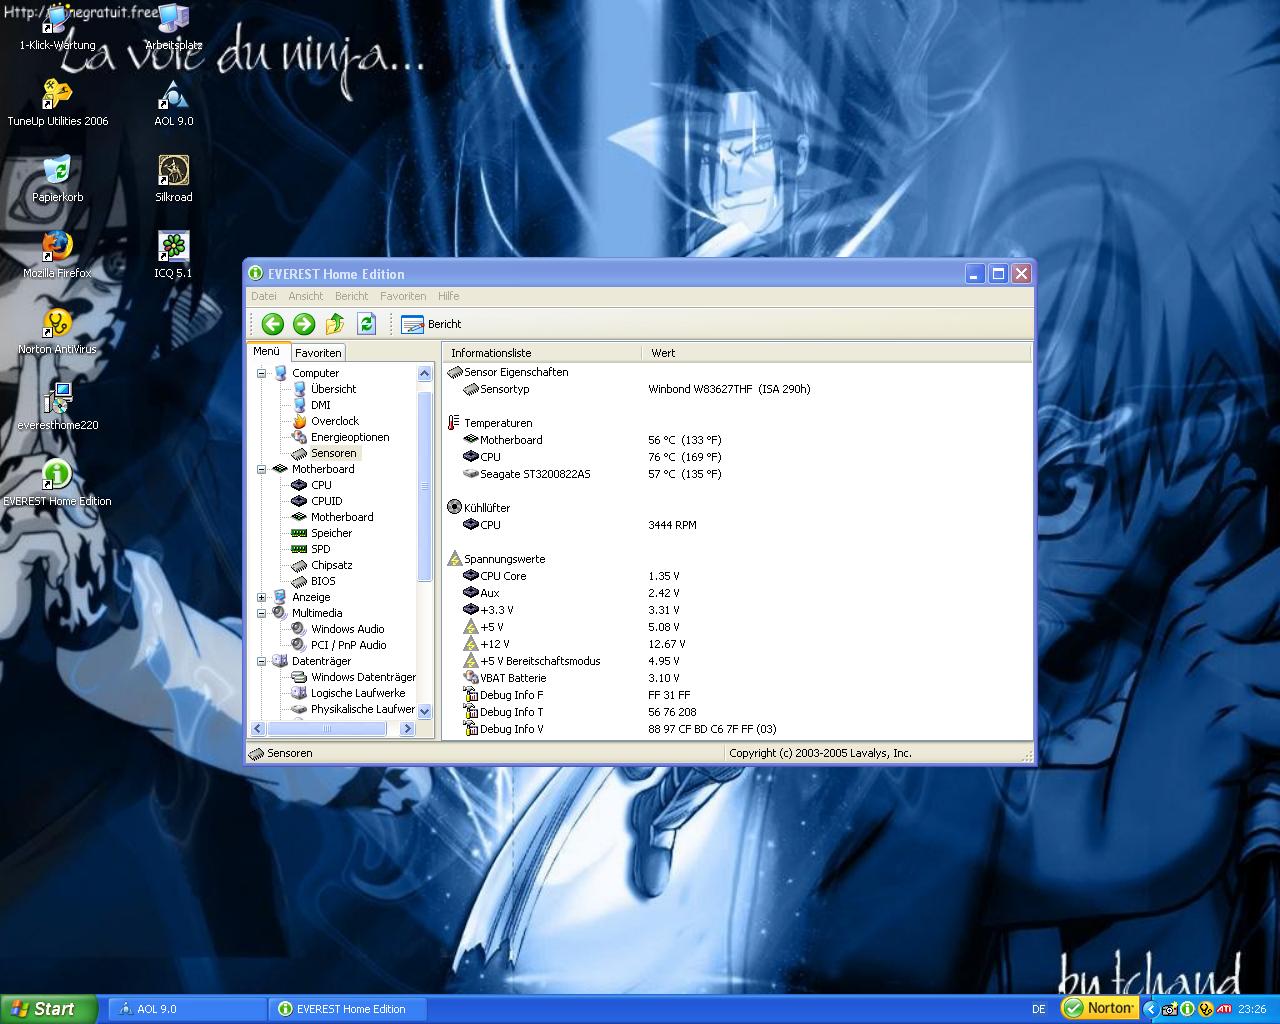This screenshot has height=1024, width=1280.
Task: Open the Bericht report button
Action: (x=431, y=324)
